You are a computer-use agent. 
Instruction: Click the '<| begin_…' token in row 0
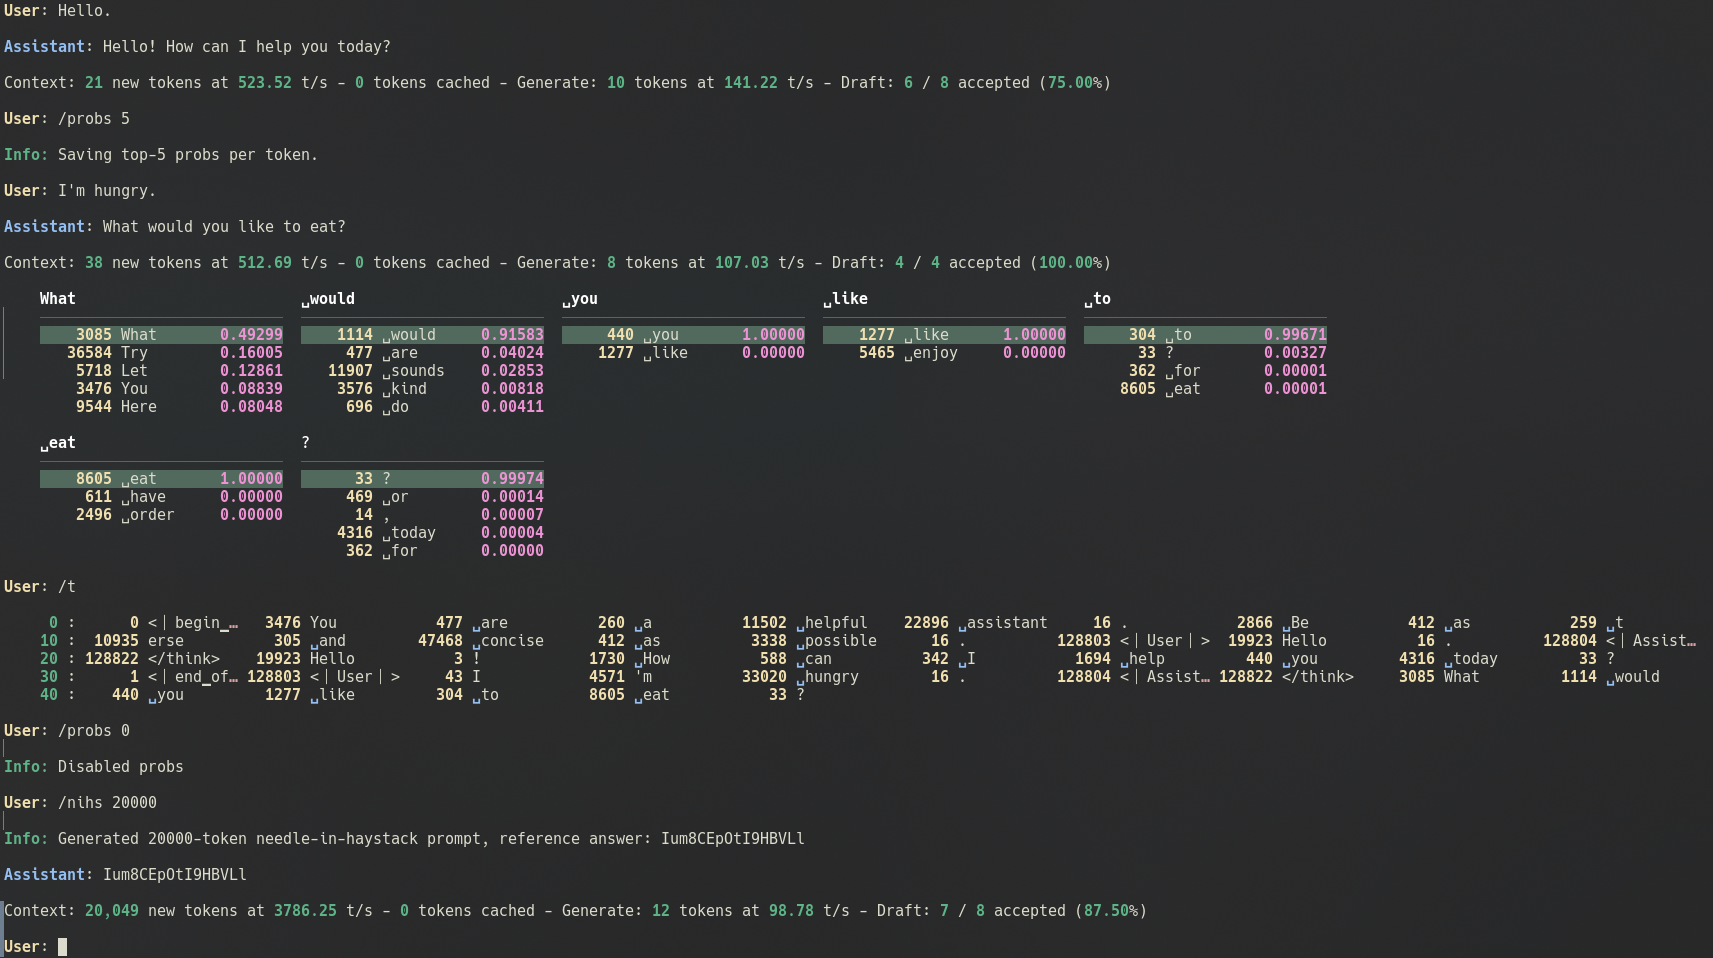click(x=184, y=622)
